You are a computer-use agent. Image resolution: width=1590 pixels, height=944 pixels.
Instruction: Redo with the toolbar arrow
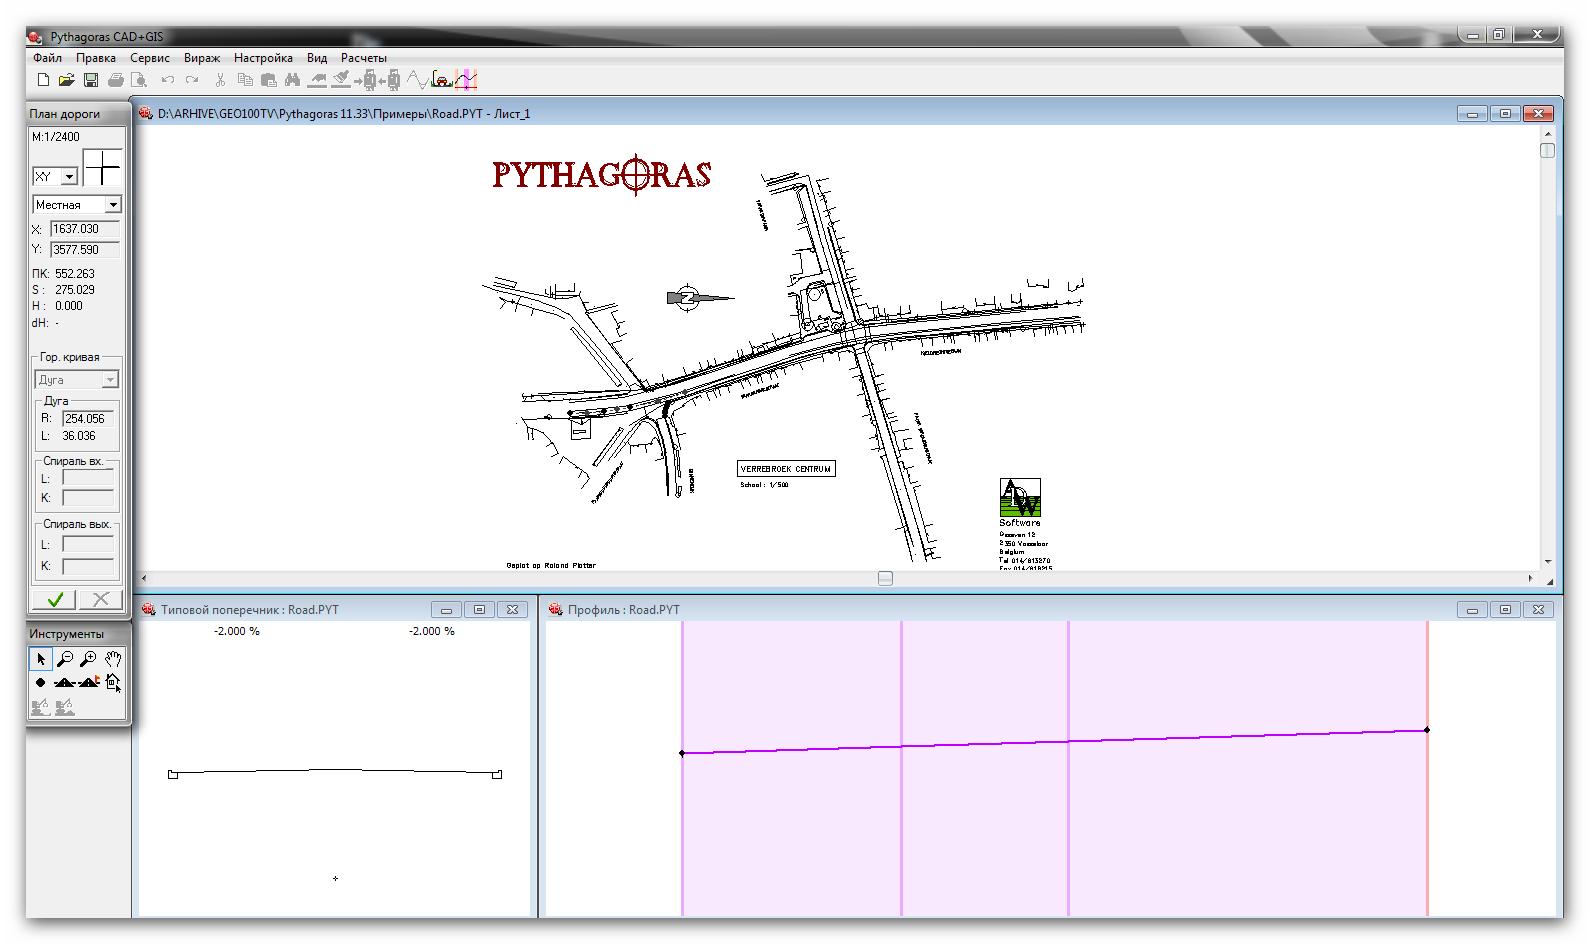pyautogui.click(x=192, y=80)
